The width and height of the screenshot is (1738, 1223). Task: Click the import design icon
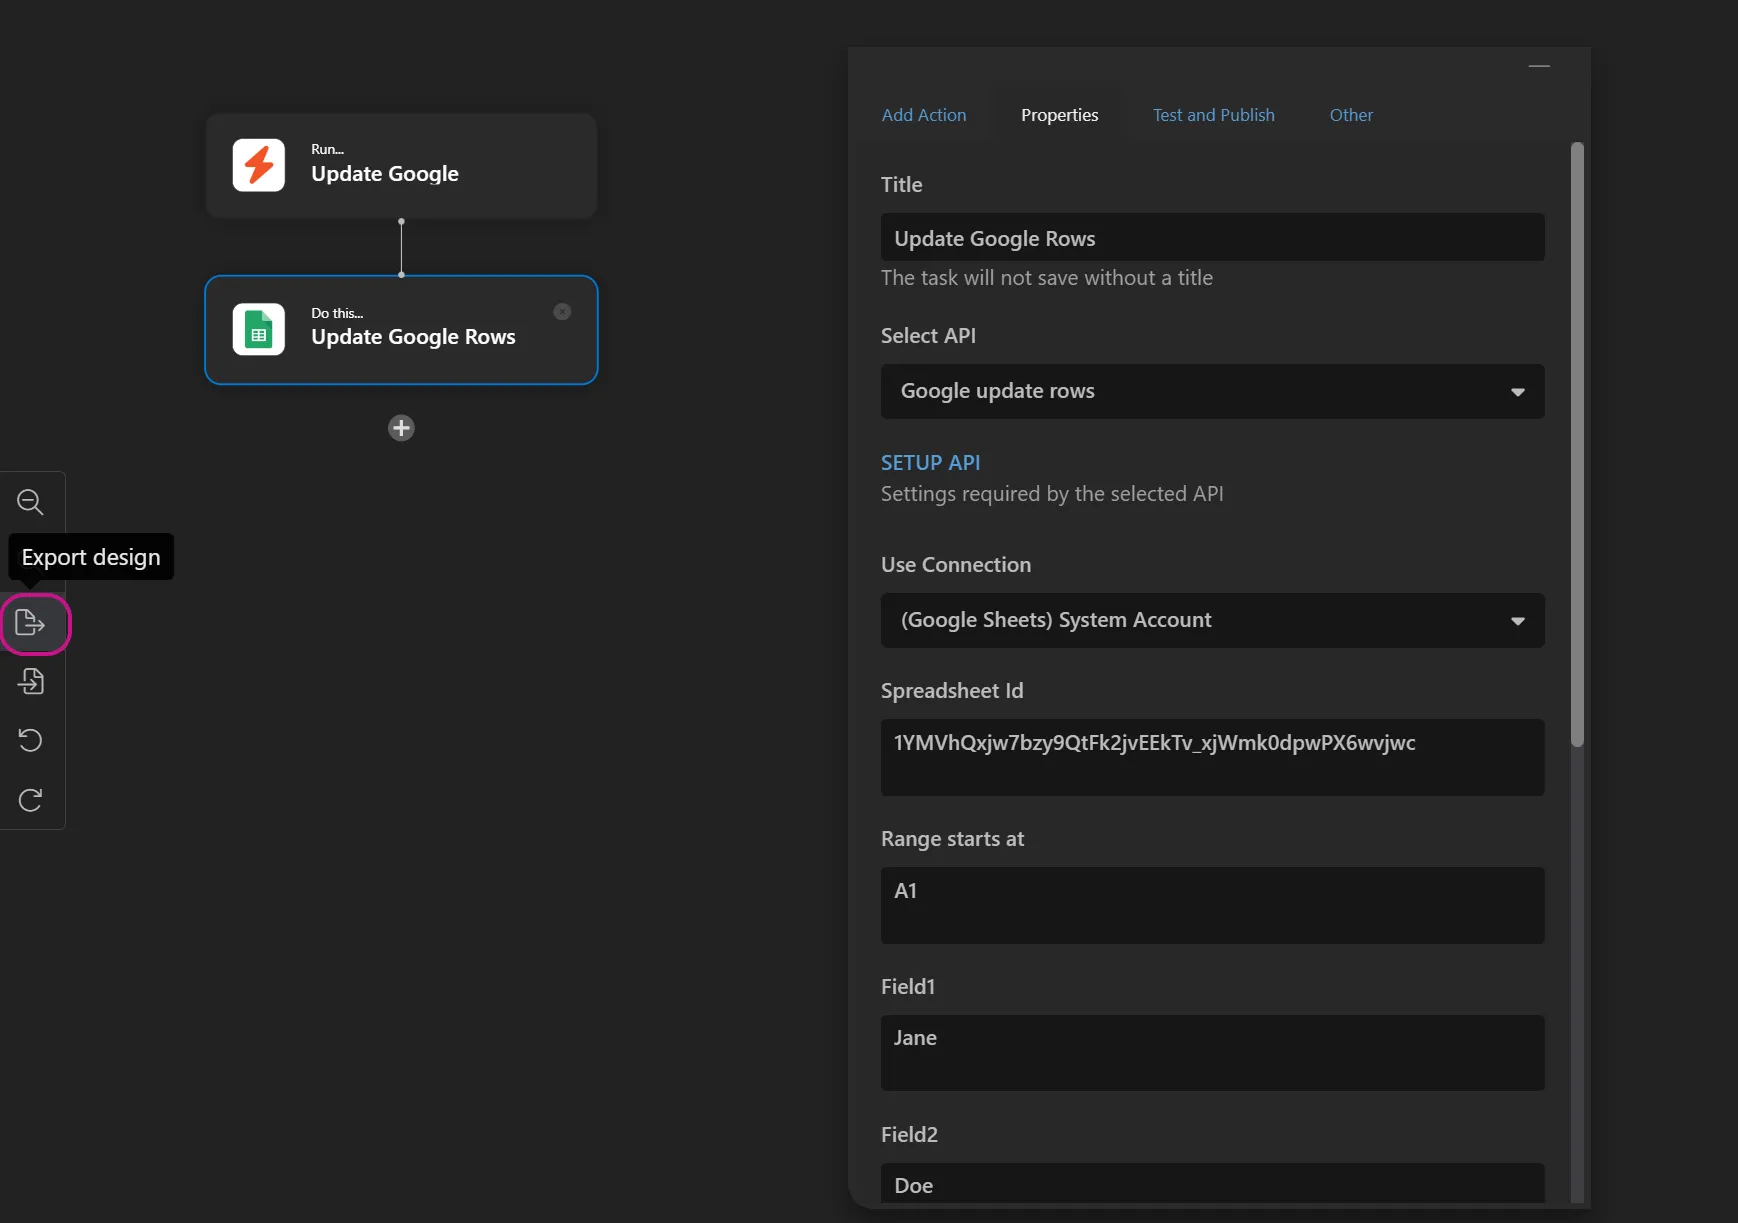click(31, 682)
